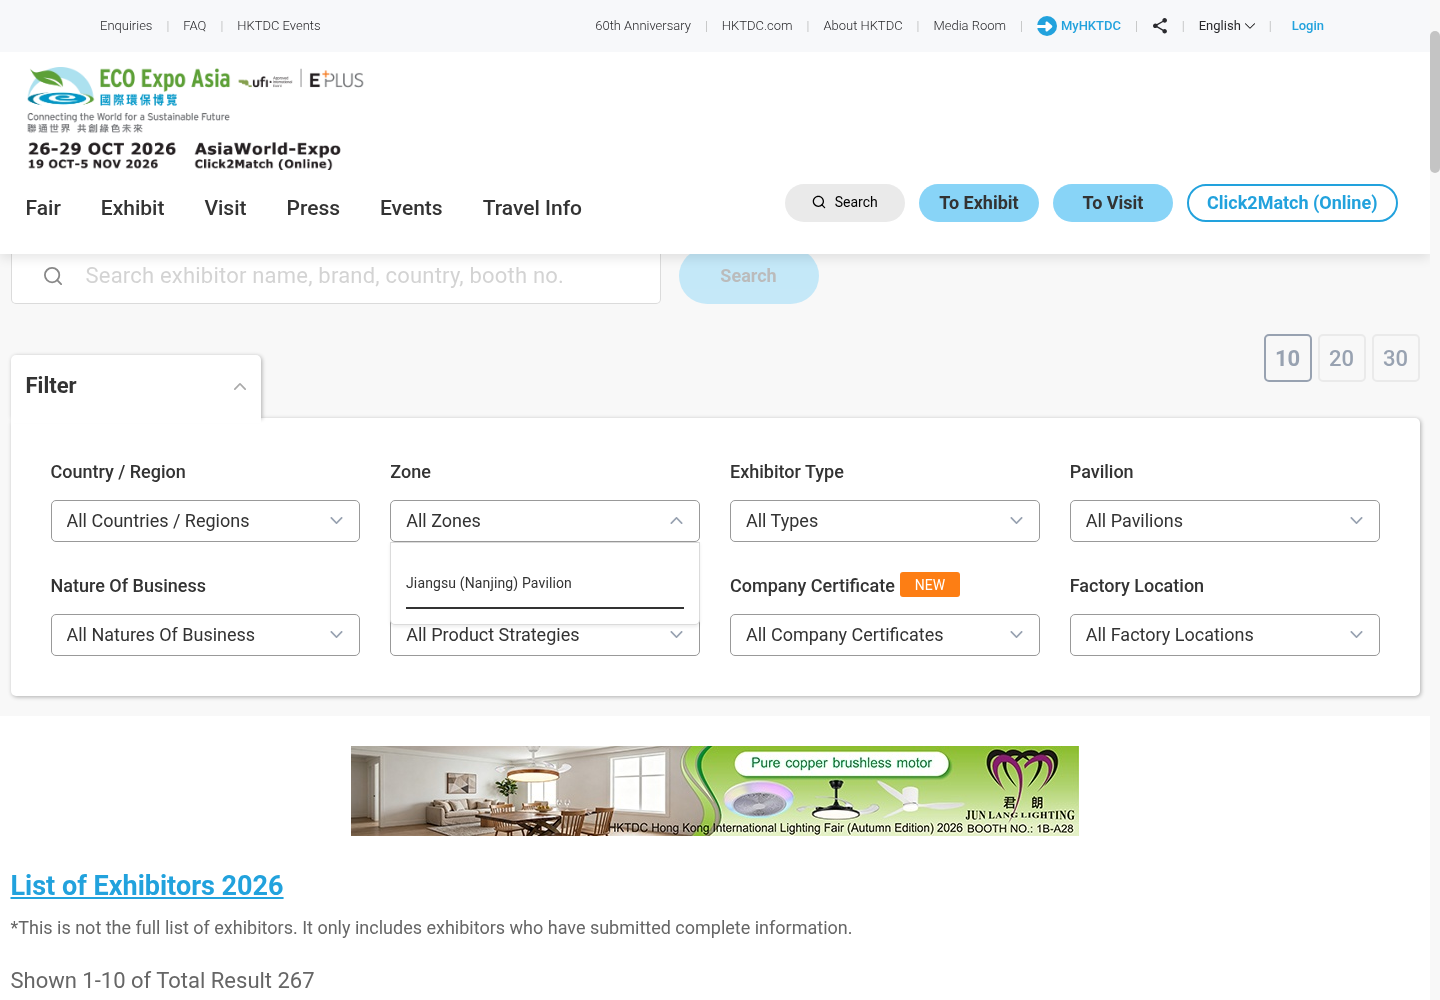Screen dimensions: 1440x1000
Task: Click the Click2Match (Online) button
Action: coord(1292,203)
